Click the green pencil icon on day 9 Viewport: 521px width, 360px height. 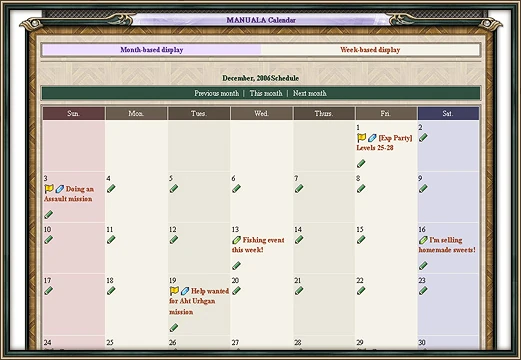[x=423, y=189]
